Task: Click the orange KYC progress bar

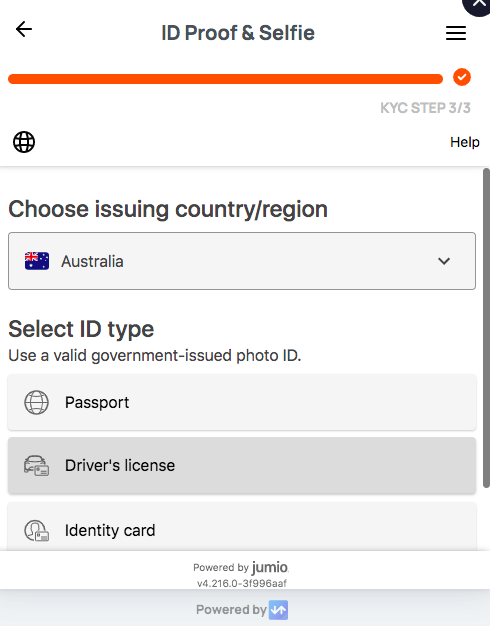Action: (225, 79)
